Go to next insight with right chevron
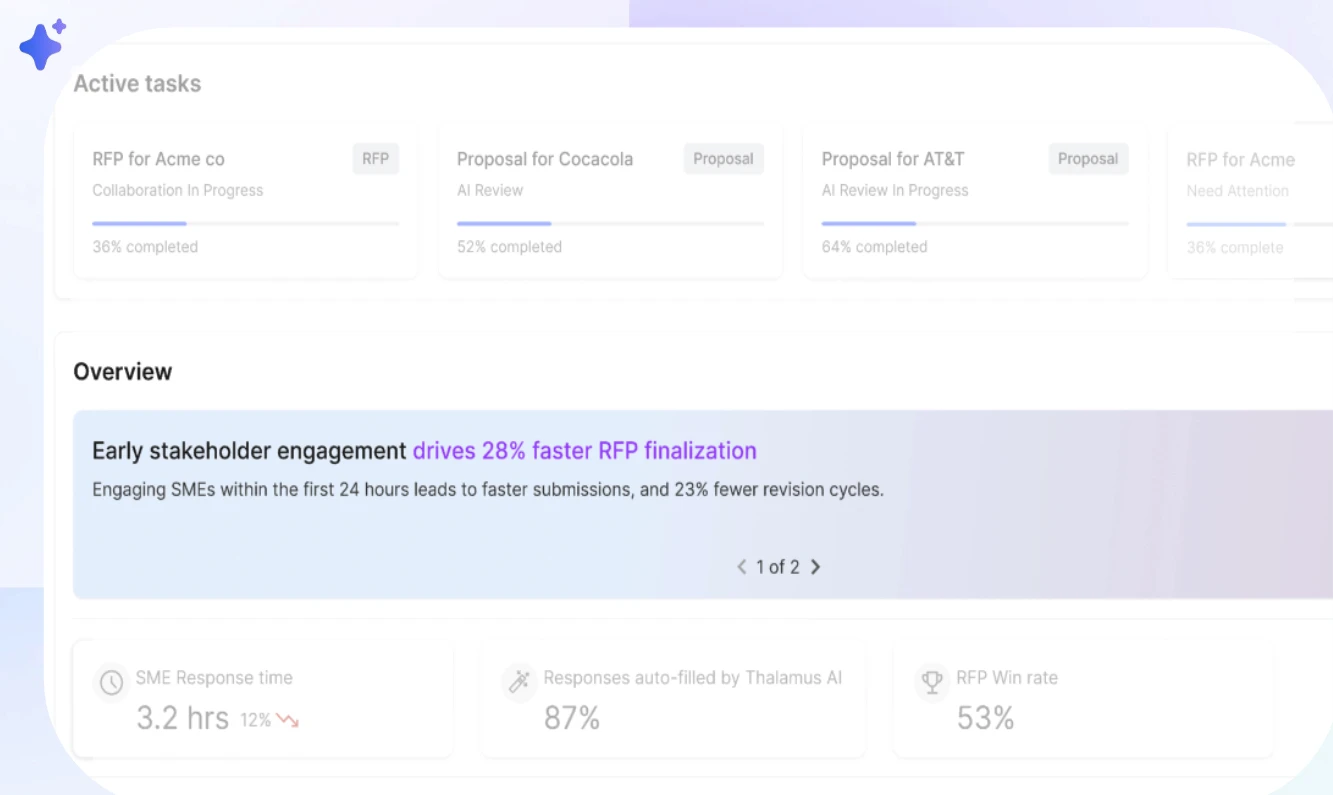The height and width of the screenshot is (795, 1333). click(815, 567)
